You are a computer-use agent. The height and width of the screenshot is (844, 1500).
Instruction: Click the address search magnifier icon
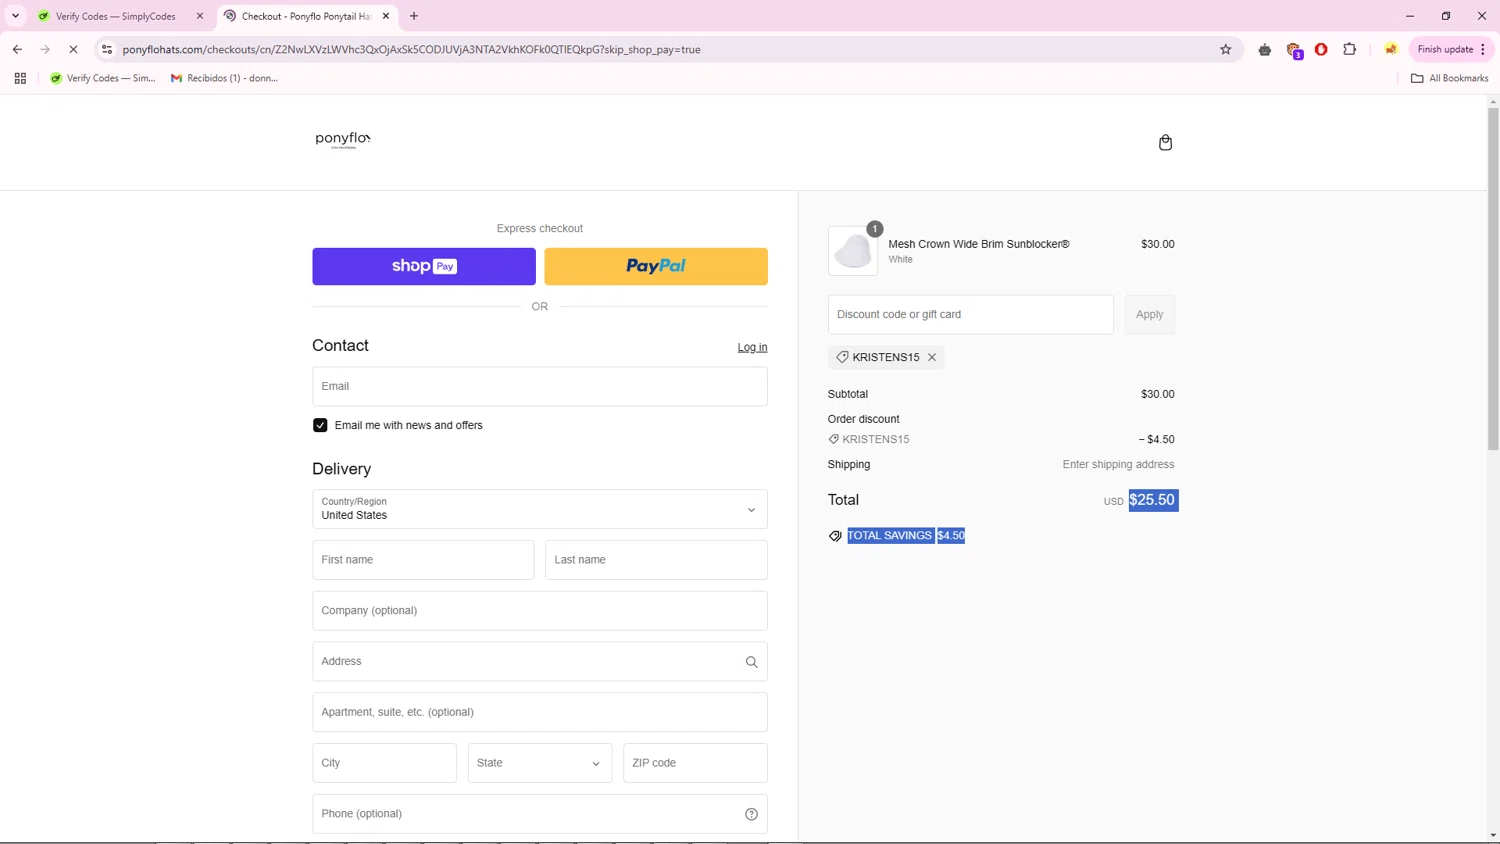click(x=751, y=662)
